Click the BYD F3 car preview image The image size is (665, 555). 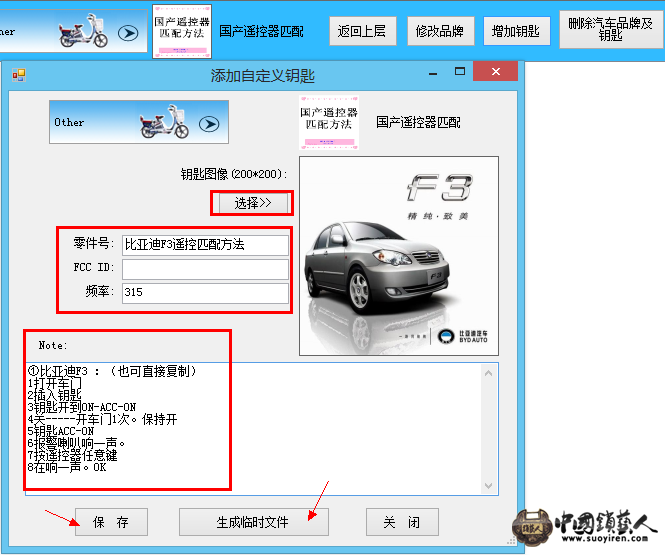point(399,256)
